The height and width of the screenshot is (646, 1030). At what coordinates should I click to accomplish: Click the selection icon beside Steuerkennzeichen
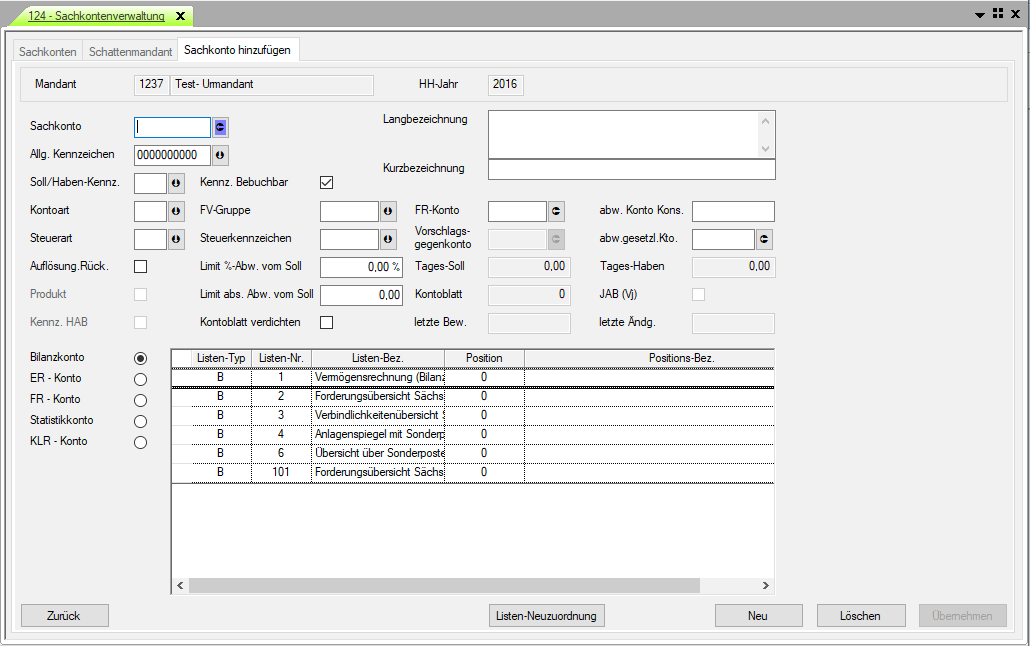[388, 239]
